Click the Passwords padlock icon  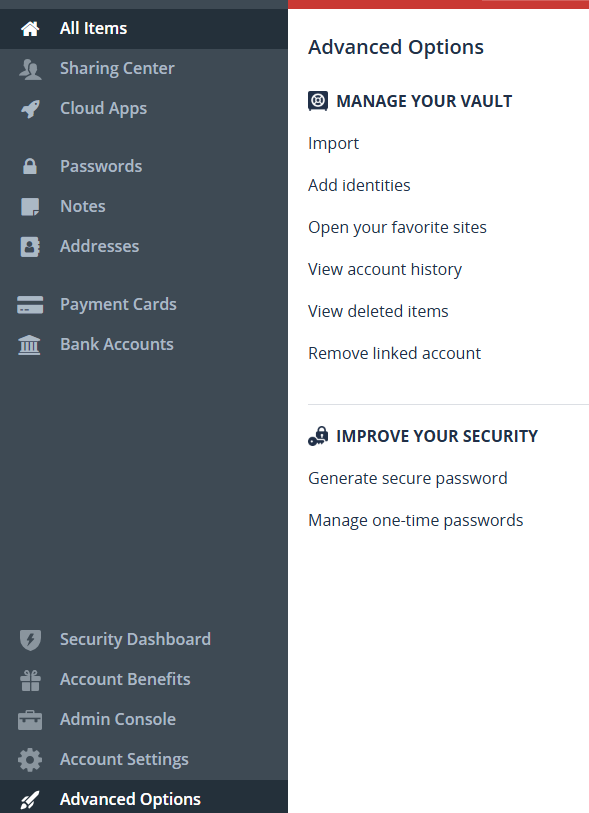30,166
